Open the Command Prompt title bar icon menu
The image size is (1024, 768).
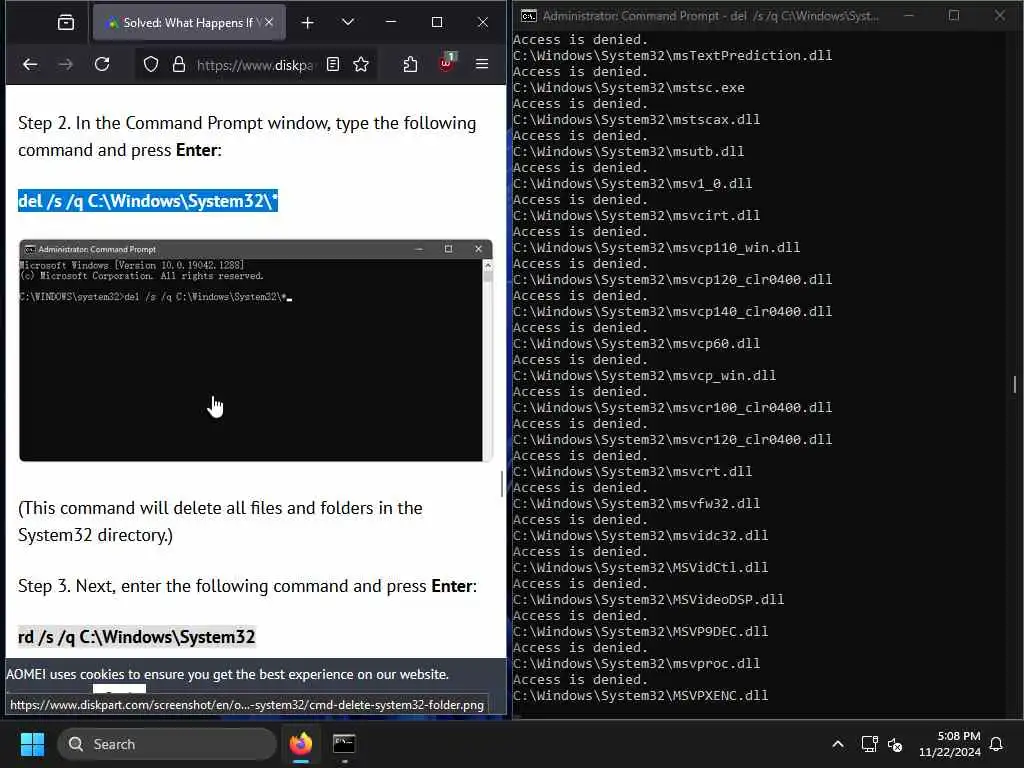click(x=528, y=16)
